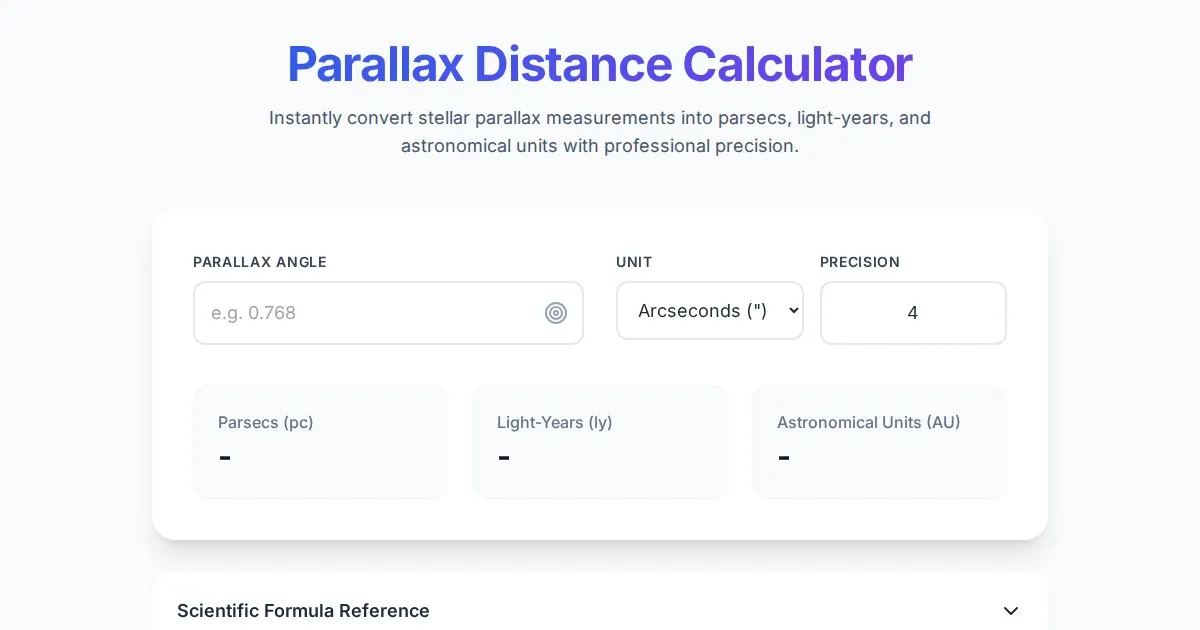This screenshot has height=630, width=1200.
Task: Click the dash value under Astronomical Units
Action: pyautogui.click(x=784, y=457)
